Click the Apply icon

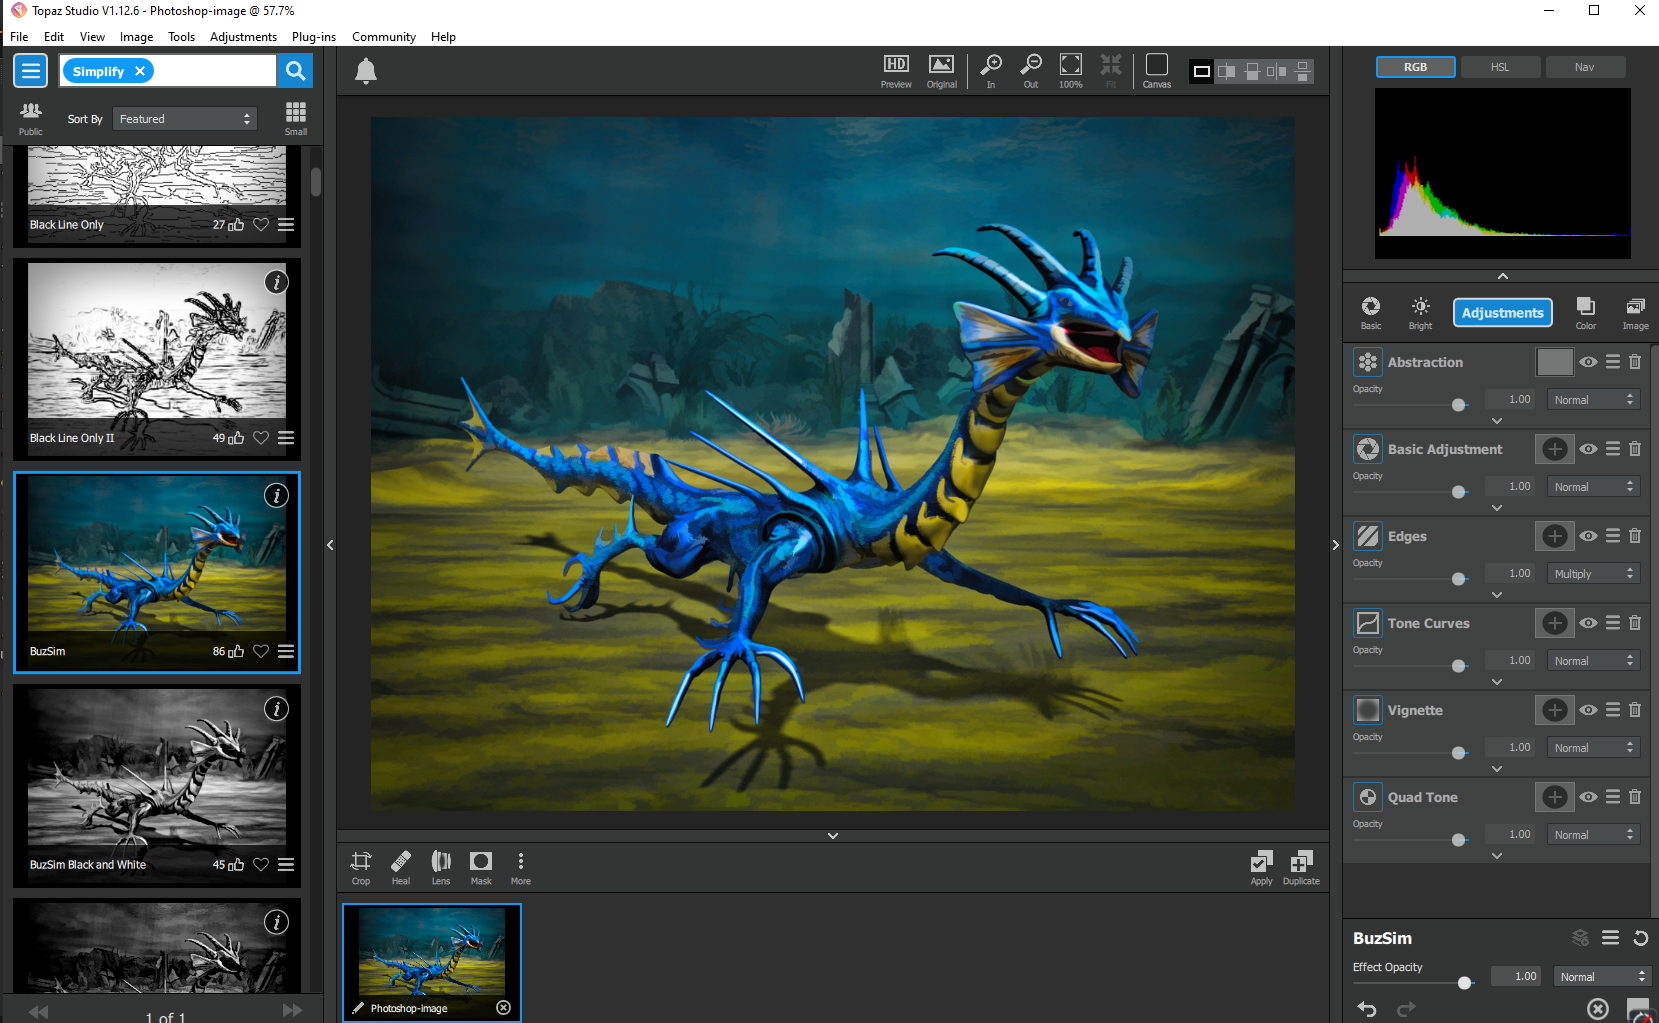(1262, 867)
